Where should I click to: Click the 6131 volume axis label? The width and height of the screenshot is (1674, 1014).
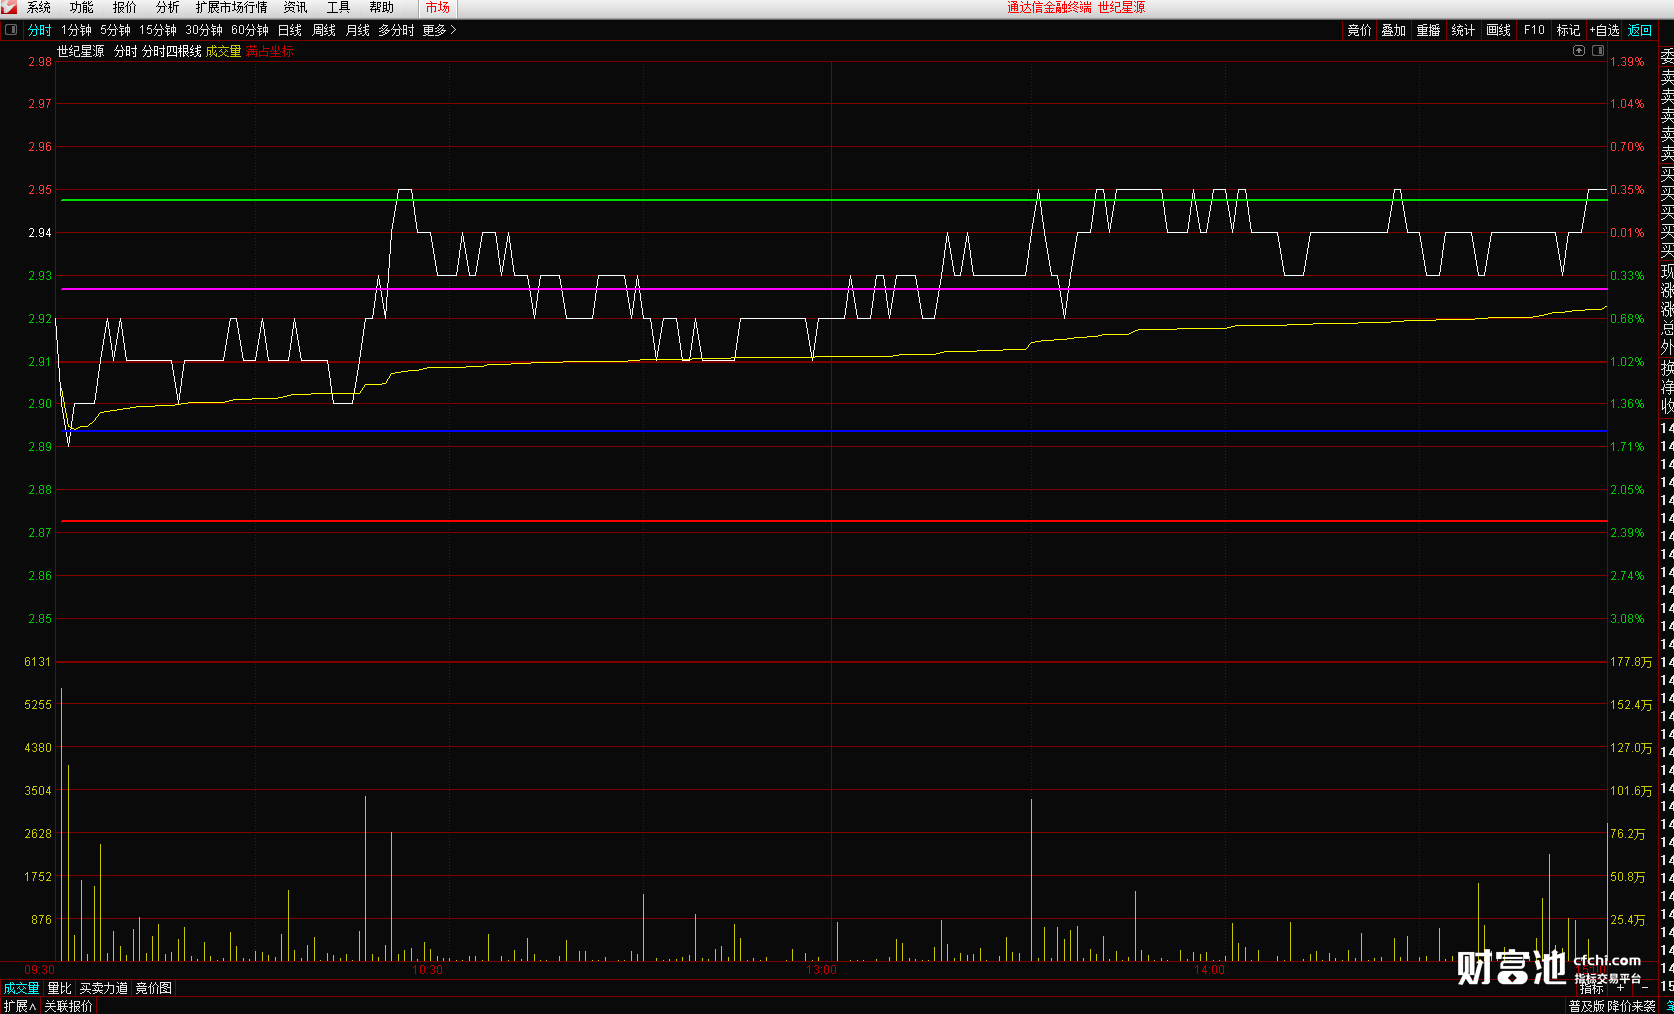click(38, 662)
